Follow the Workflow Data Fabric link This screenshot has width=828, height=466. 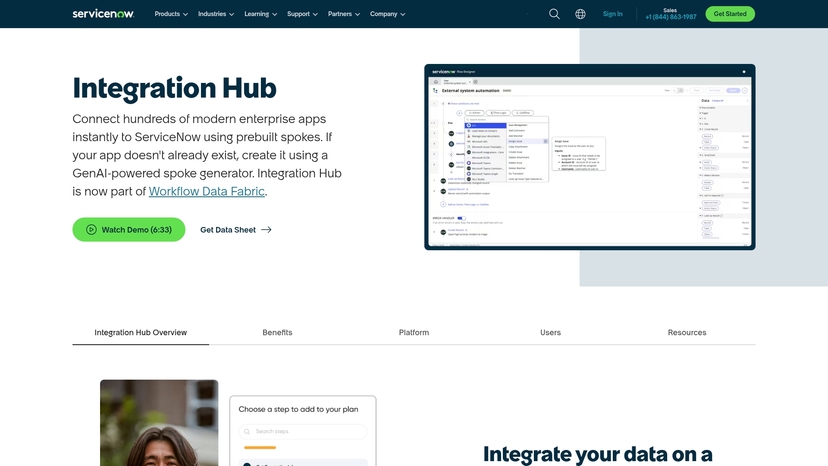click(206, 191)
